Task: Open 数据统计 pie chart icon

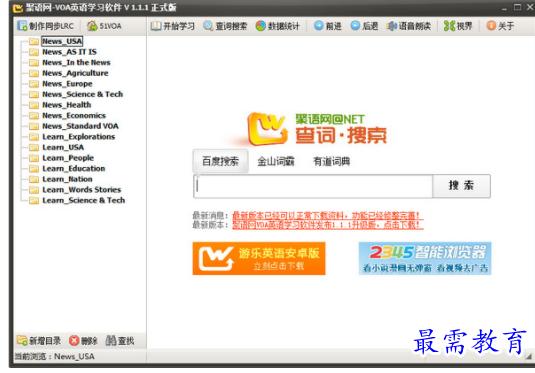Action: tap(261, 26)
